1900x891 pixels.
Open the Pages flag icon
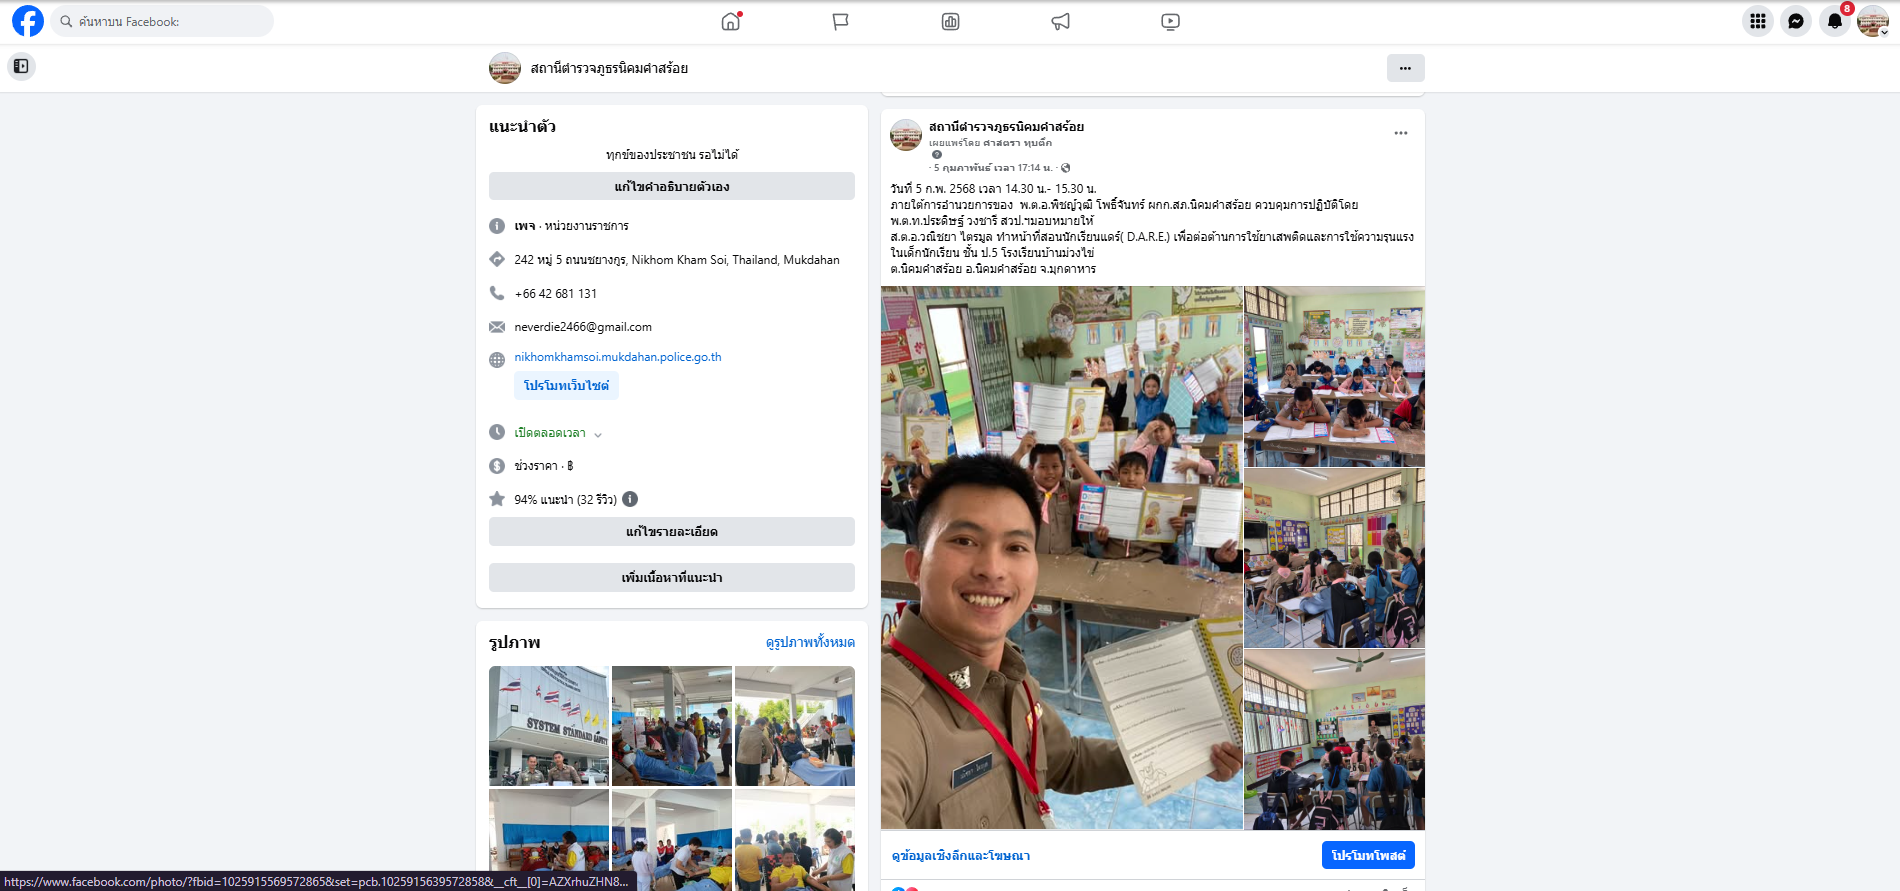[x=841, y=21]
